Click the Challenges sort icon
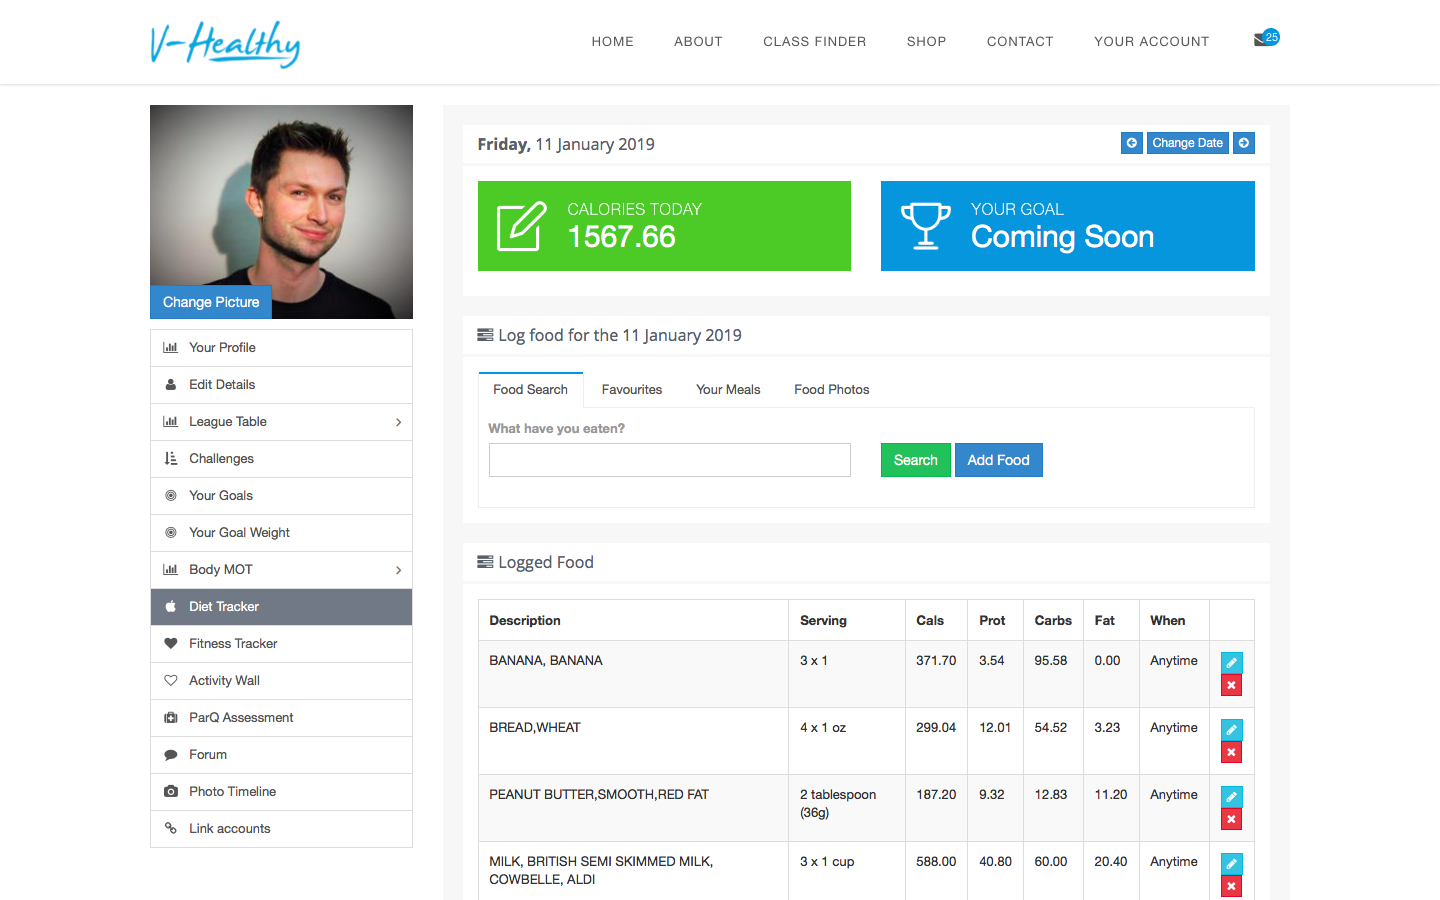The height and width of the screenshot is (900, 1440). pos(171,459)
